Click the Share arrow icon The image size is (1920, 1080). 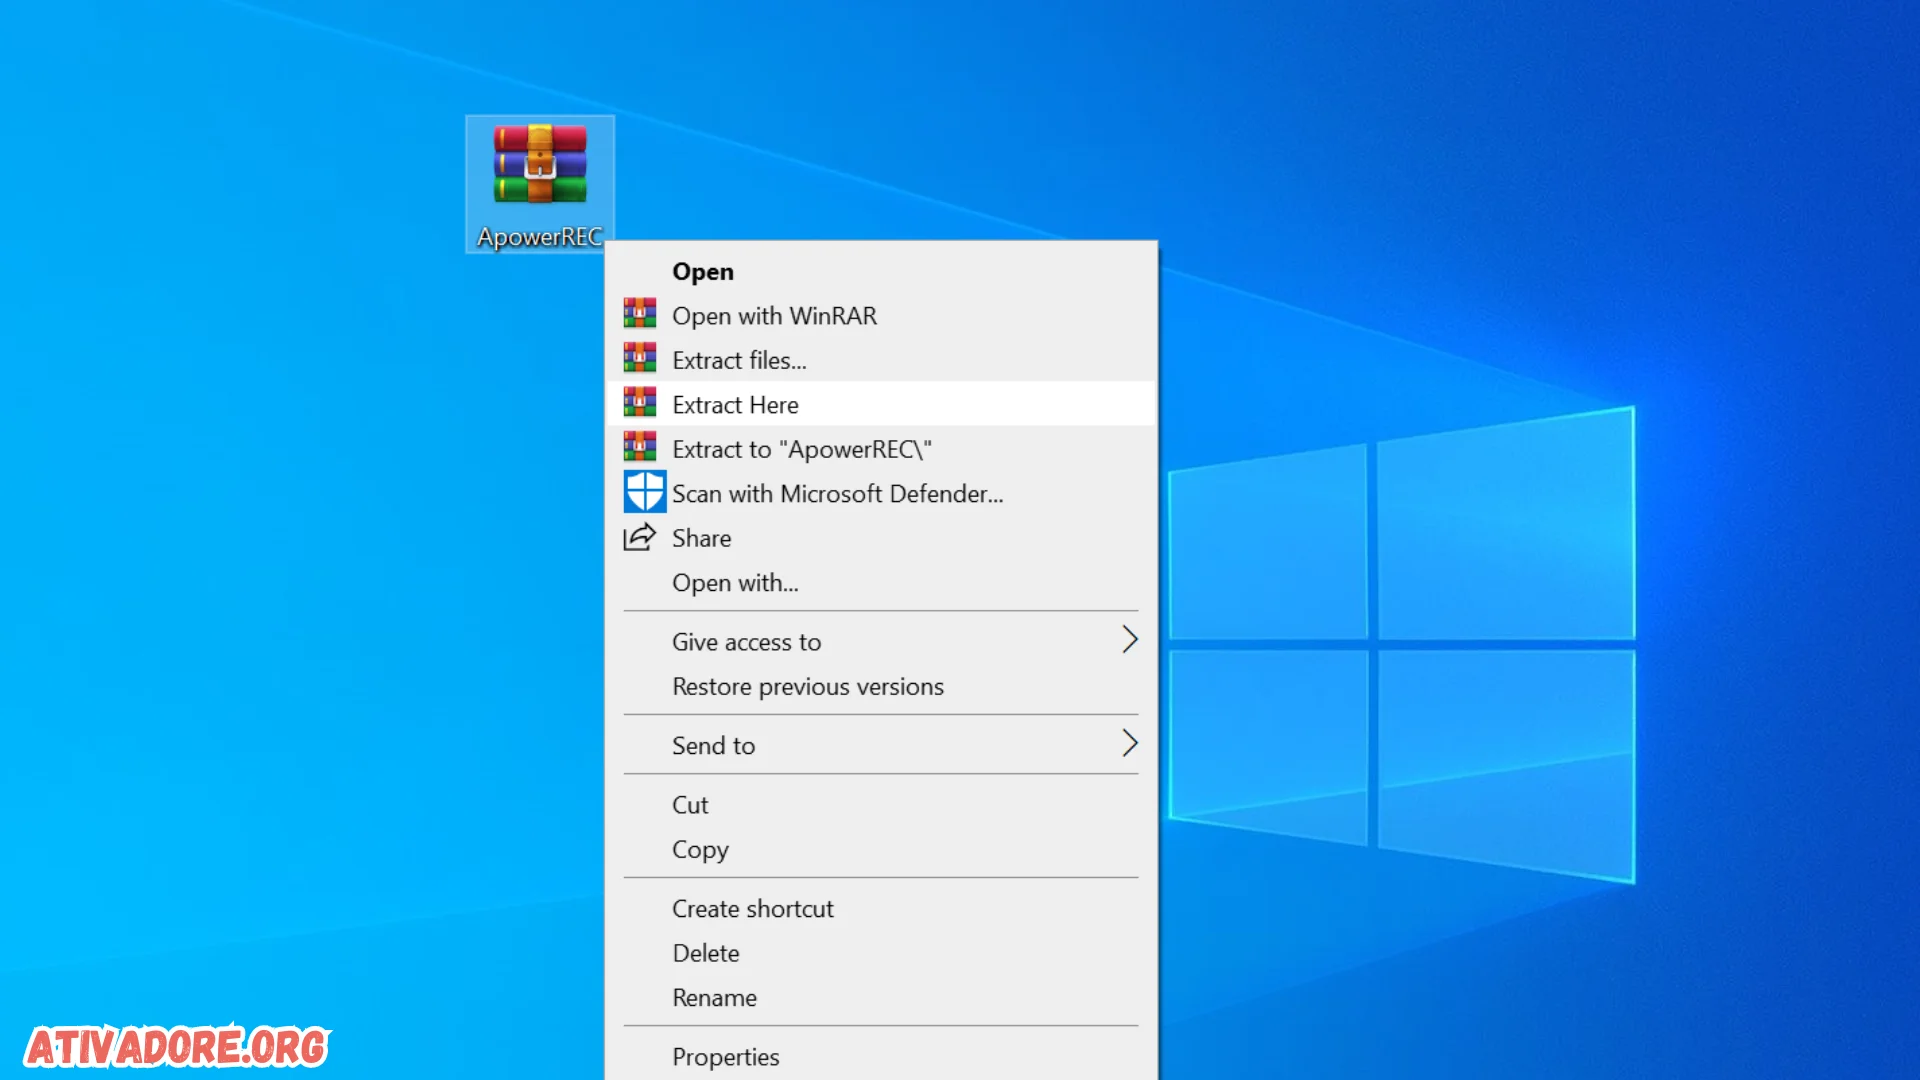[640, 537]
